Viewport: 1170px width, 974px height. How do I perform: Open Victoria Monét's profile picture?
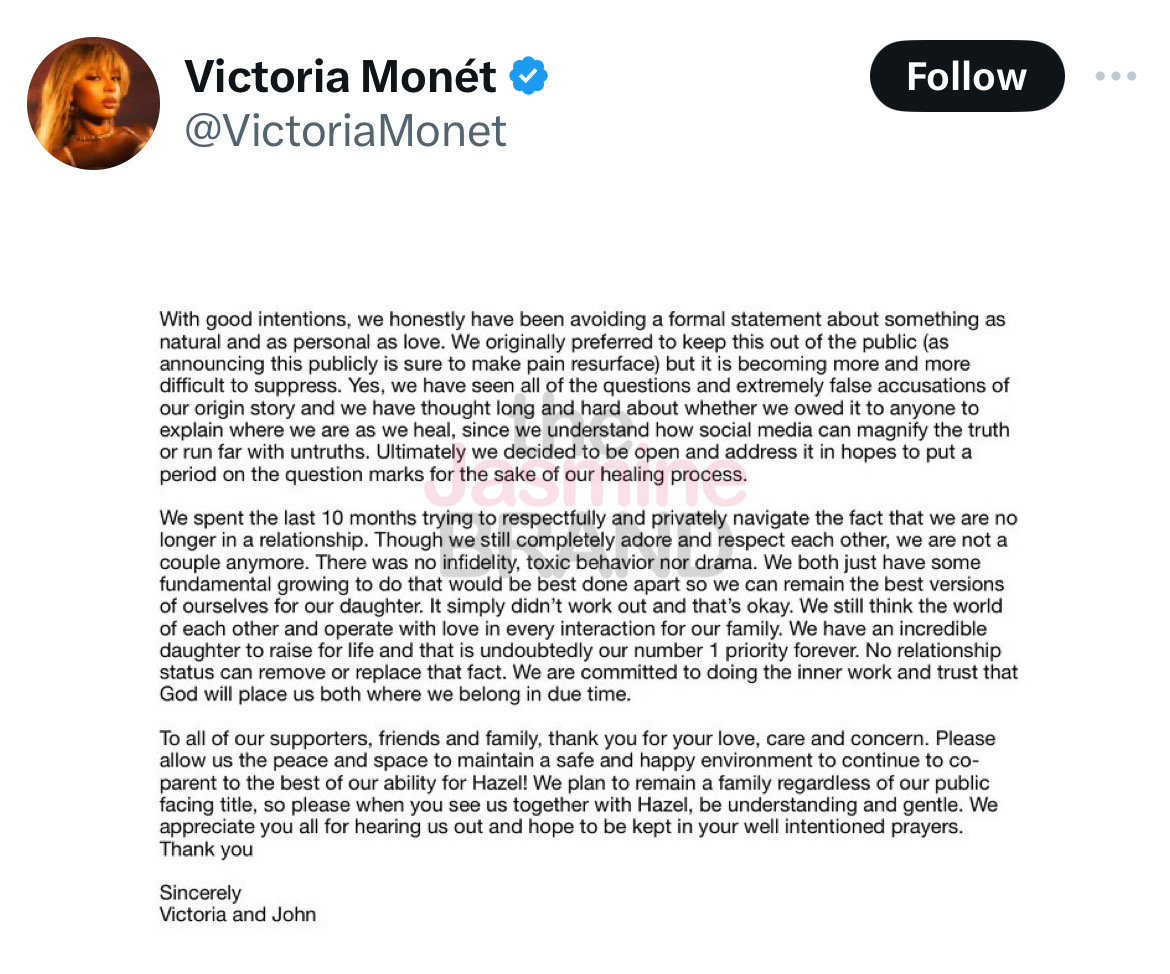[93, 103]
